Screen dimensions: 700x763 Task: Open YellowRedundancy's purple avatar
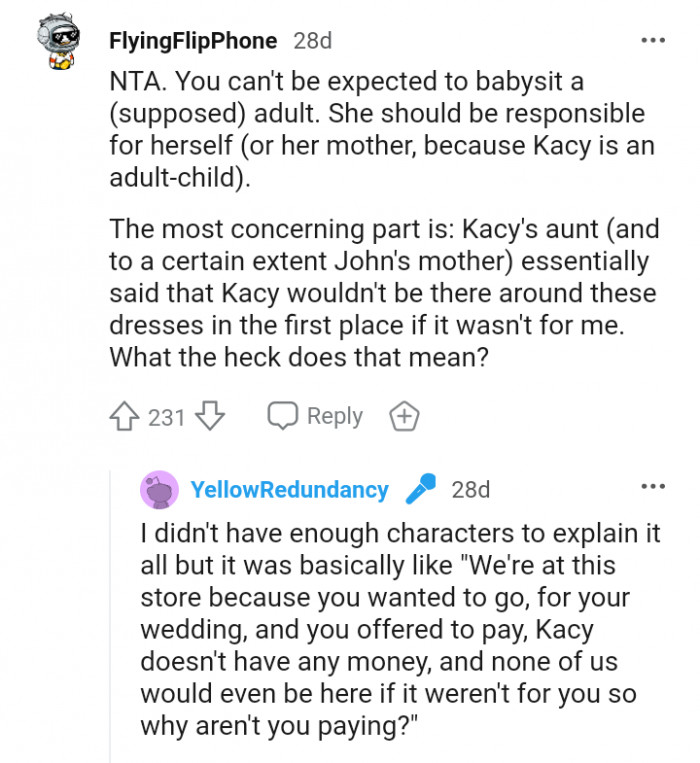click(159, 490)
